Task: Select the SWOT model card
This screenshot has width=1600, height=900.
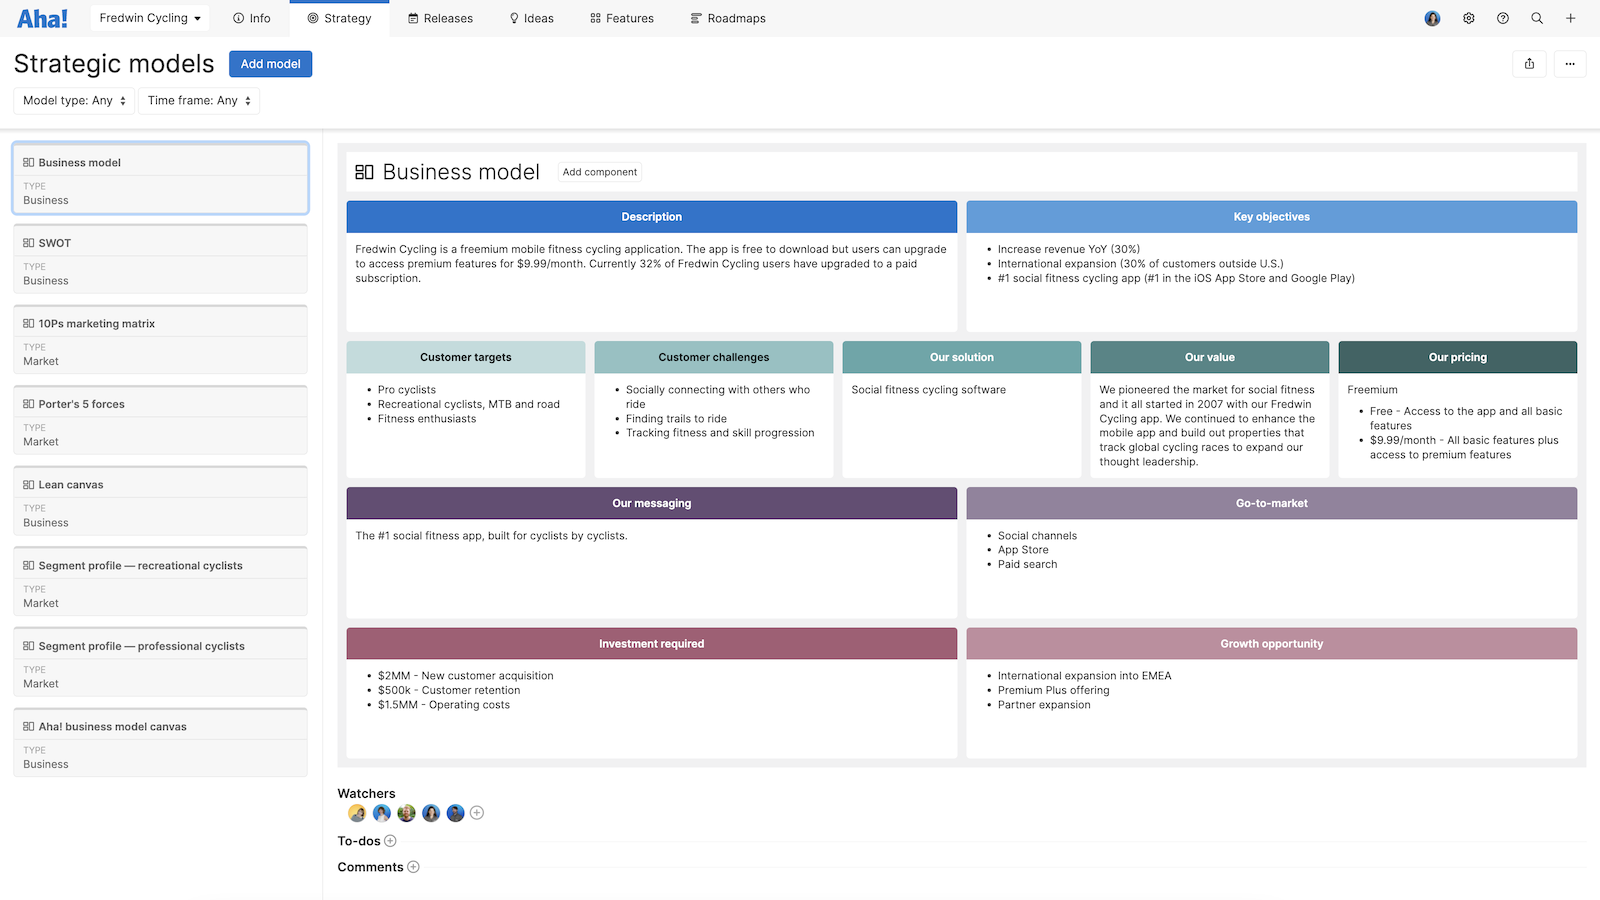Action: click(x=160, y=260)
